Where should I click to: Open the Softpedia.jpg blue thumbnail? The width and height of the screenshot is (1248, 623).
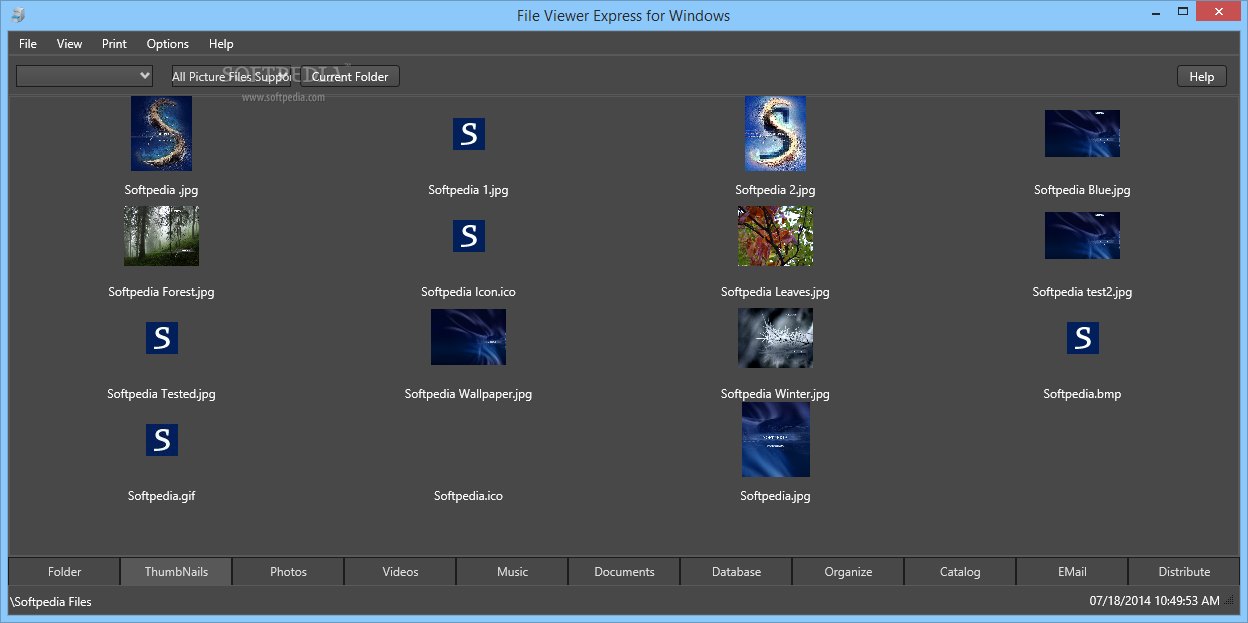point(776,440)
